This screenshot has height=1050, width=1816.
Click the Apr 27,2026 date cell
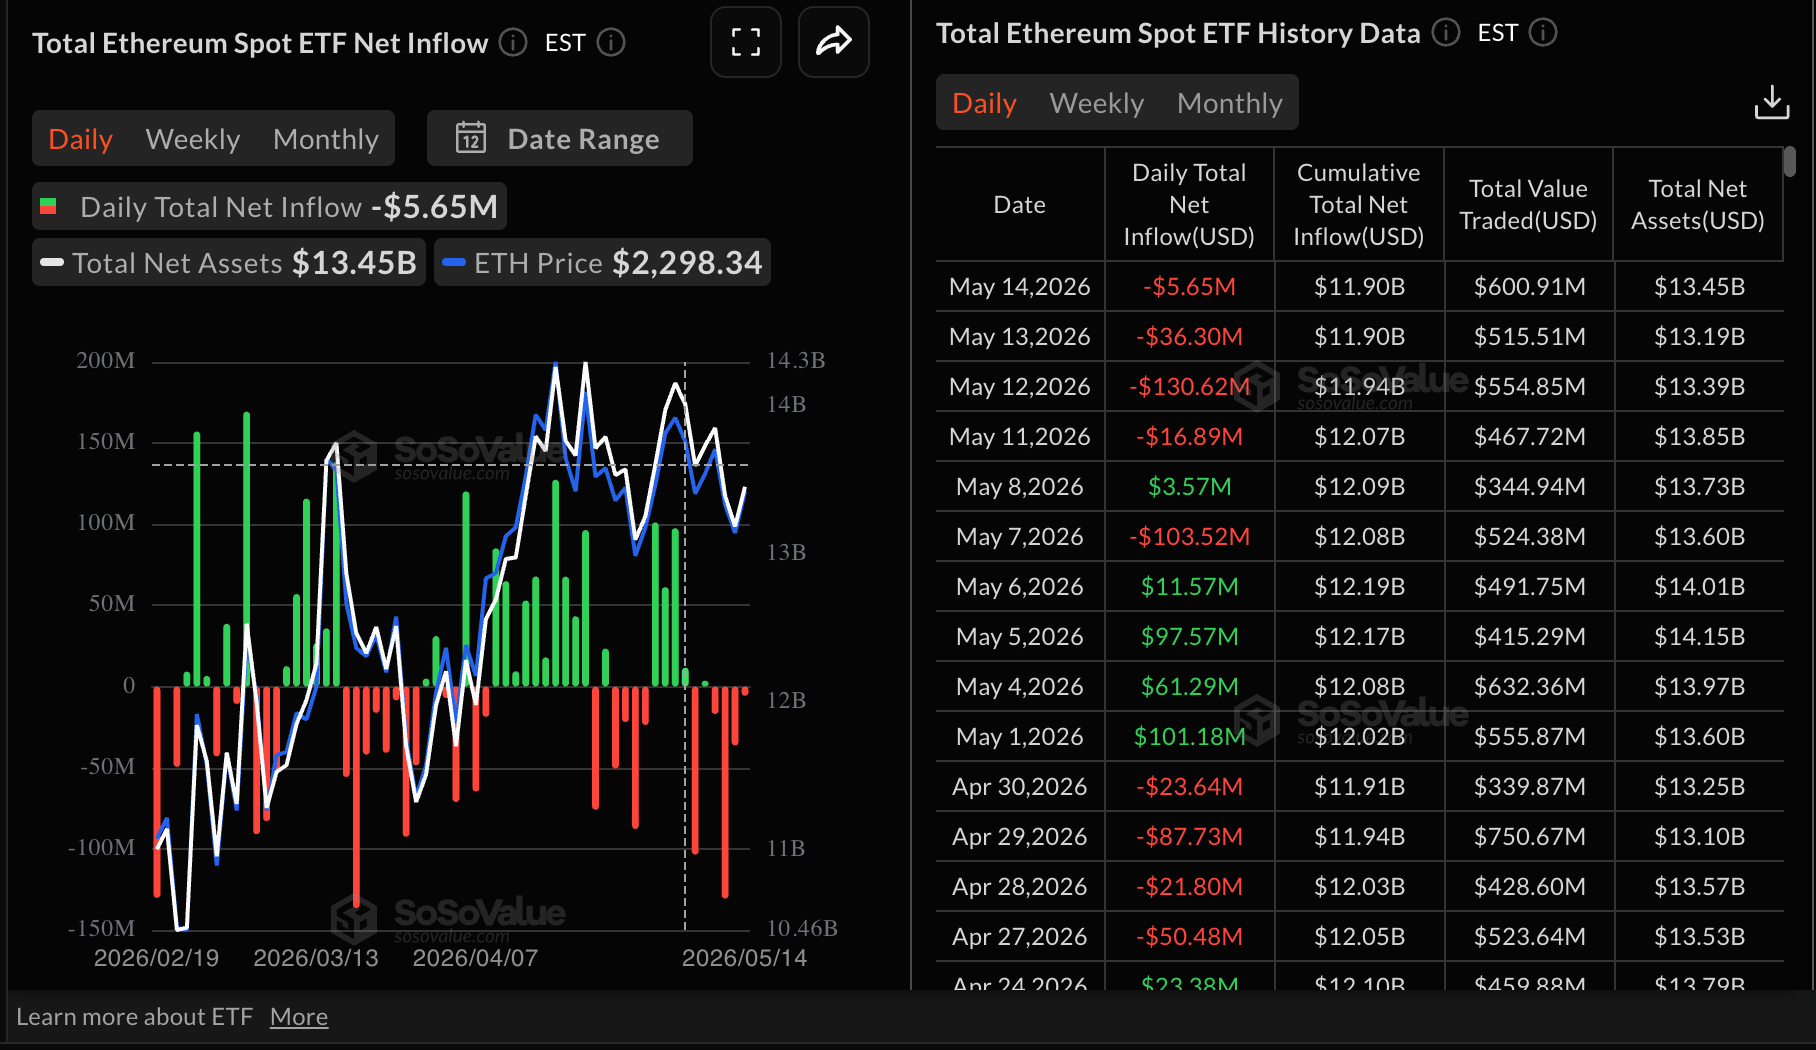pos(1020,937)
